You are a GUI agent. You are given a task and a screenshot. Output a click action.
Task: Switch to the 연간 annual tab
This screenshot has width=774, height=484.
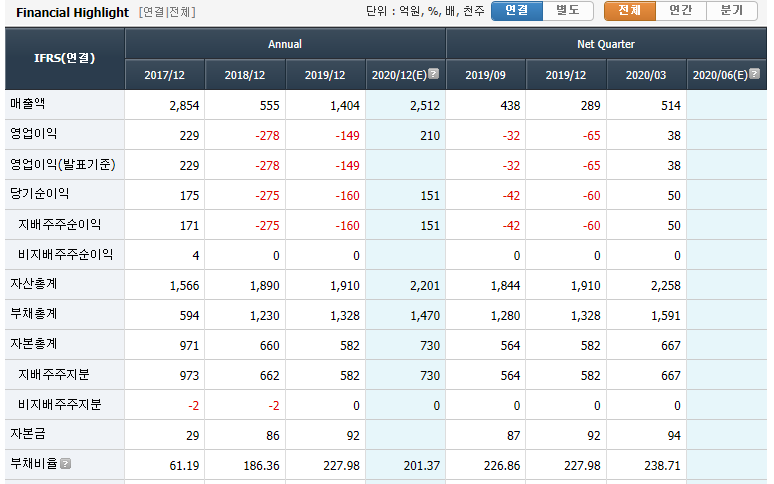point(681,10)
